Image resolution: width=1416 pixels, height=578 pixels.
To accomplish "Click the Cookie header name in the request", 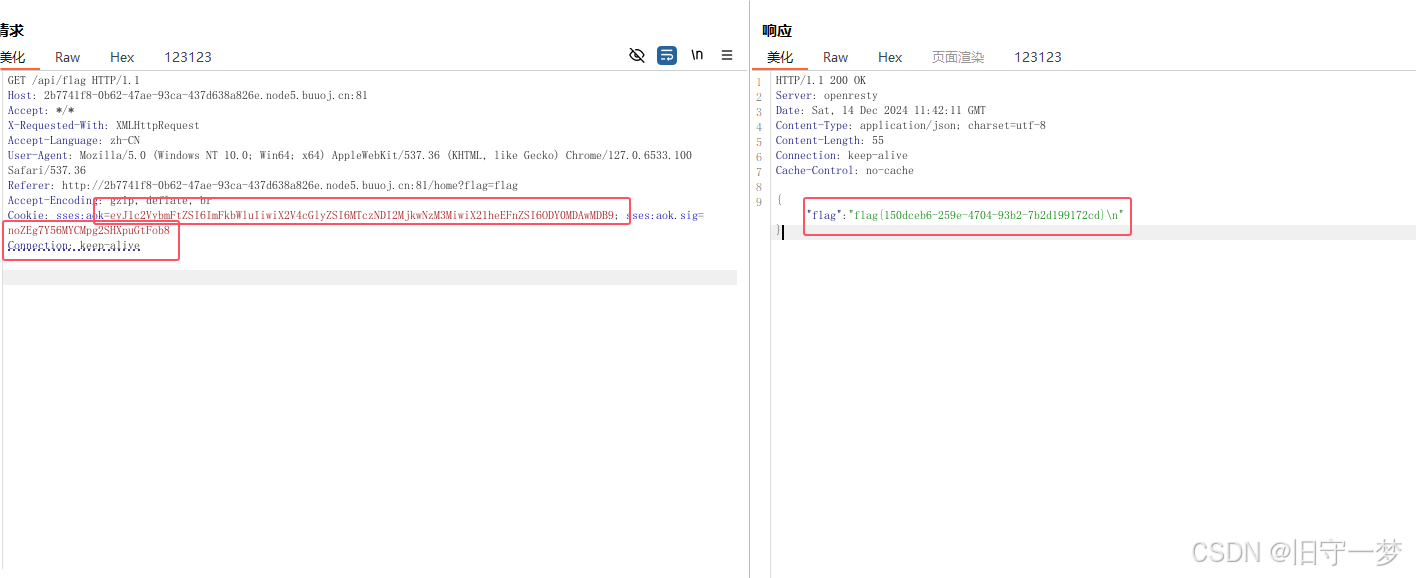I will click(x=26, y=215).
